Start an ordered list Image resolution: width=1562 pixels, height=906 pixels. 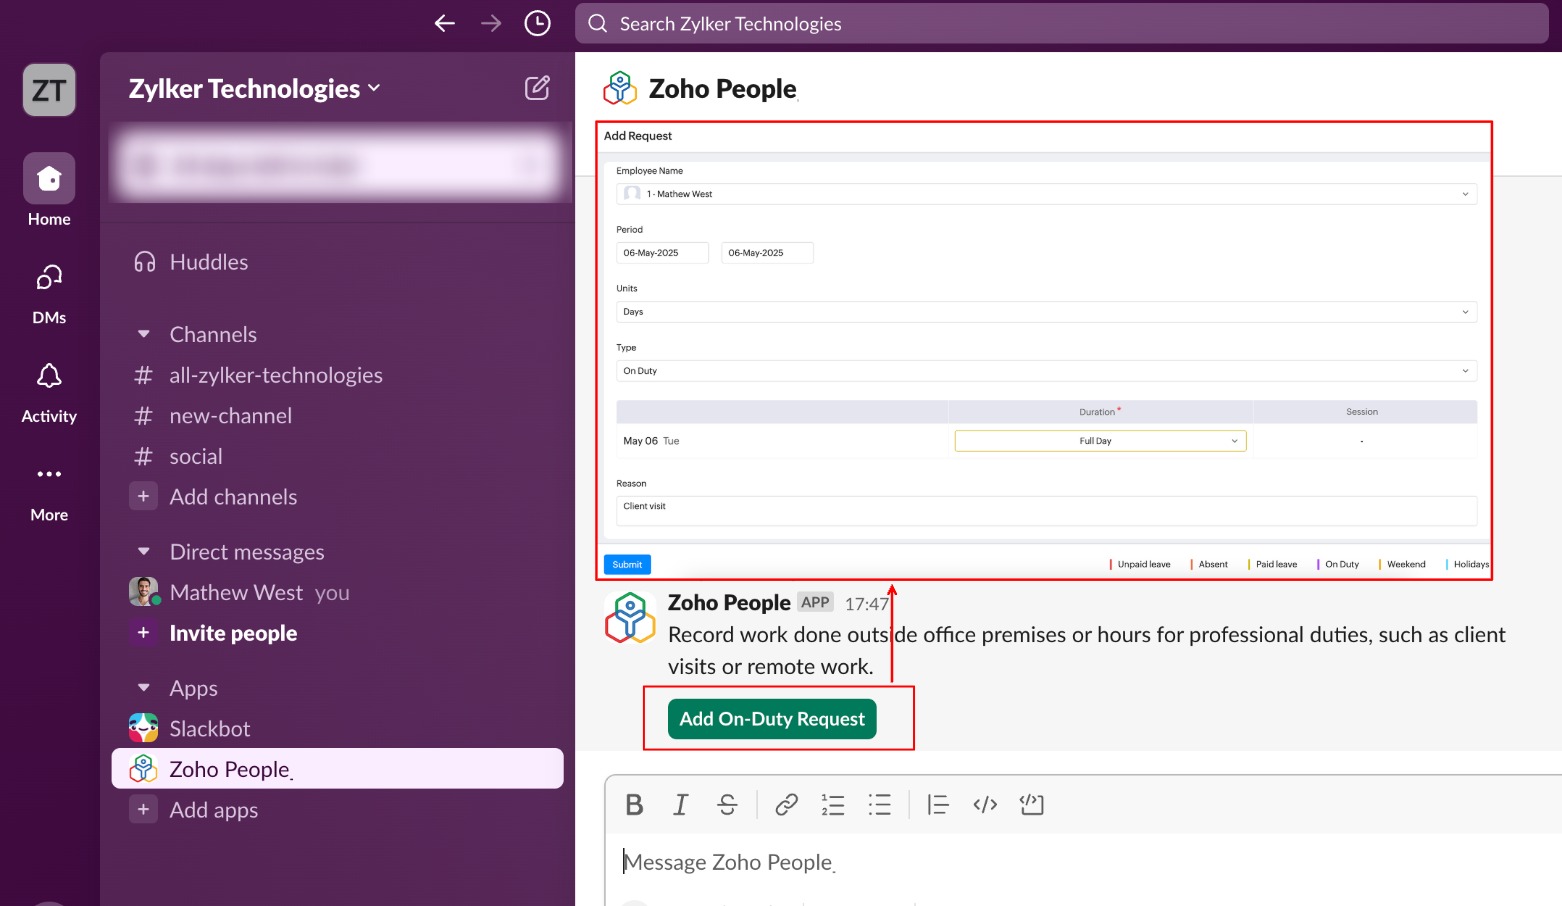point(833,805)
